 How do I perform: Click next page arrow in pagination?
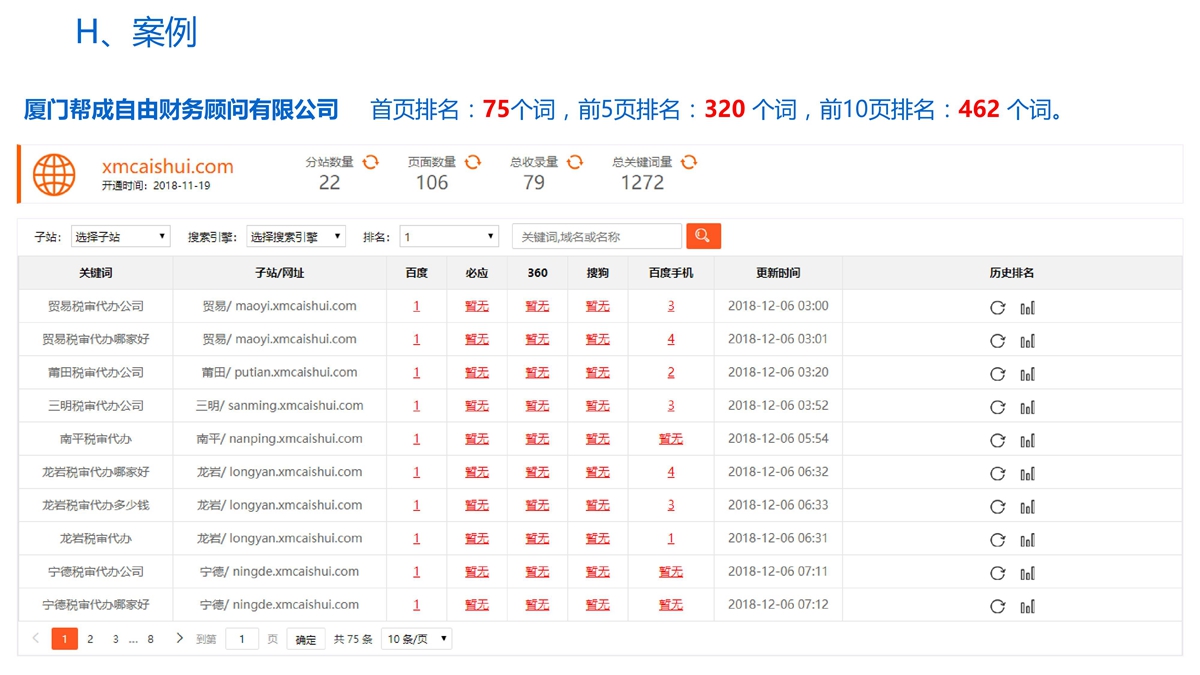pyautogui.click(x=179, y=638)
